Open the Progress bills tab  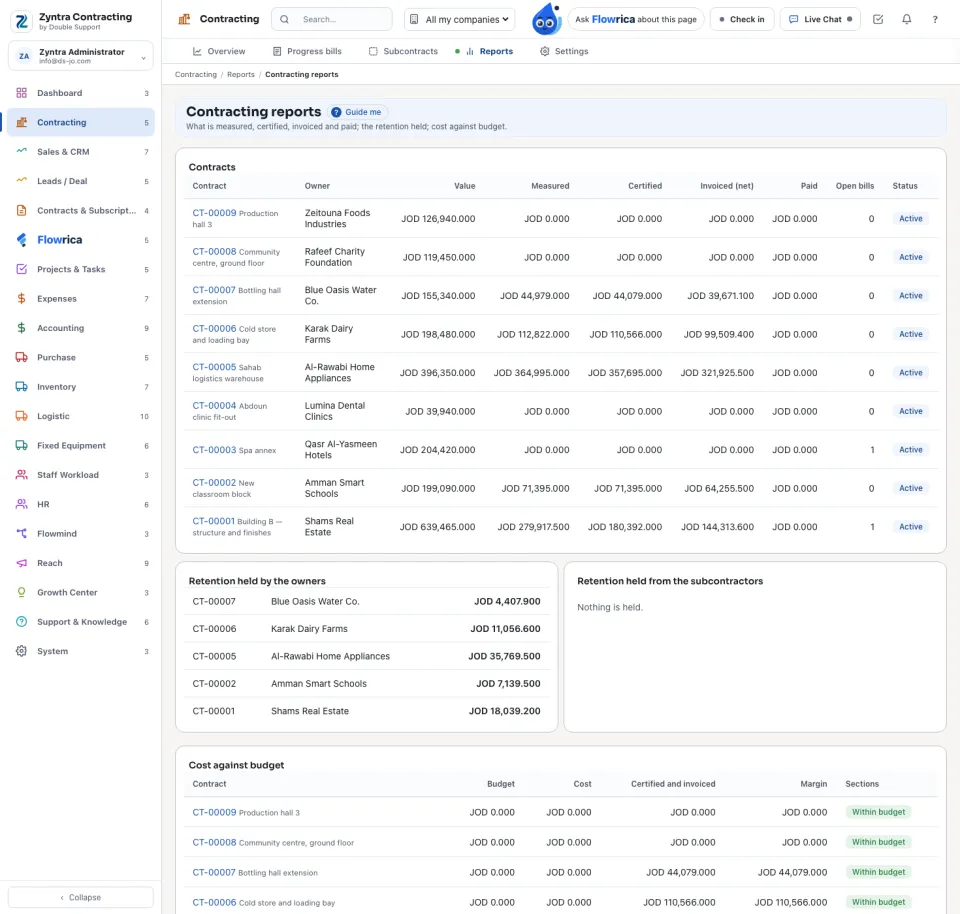[307, 51]
